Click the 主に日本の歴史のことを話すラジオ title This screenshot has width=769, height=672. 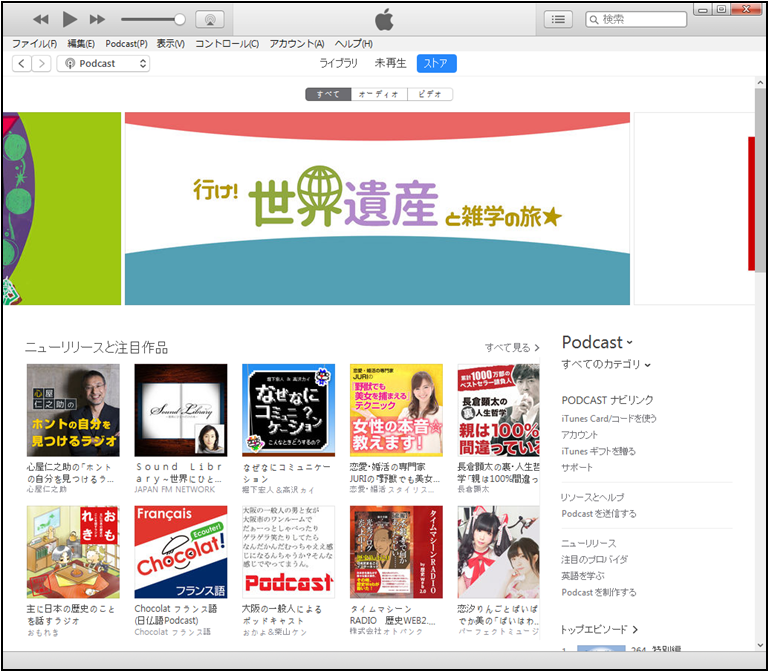(x=71, y=615)
